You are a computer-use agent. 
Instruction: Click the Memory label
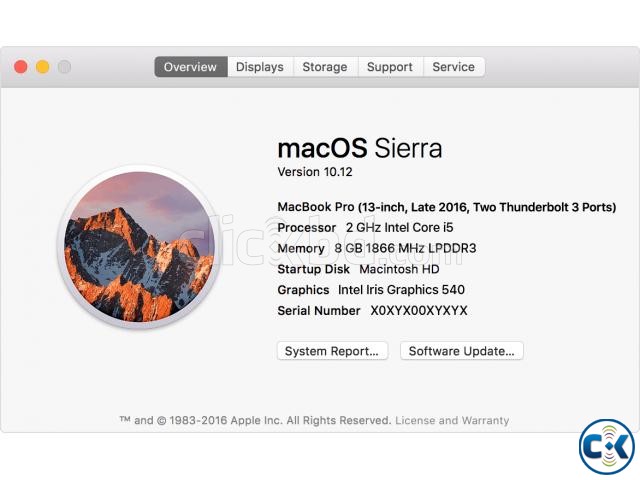[301, 248]
